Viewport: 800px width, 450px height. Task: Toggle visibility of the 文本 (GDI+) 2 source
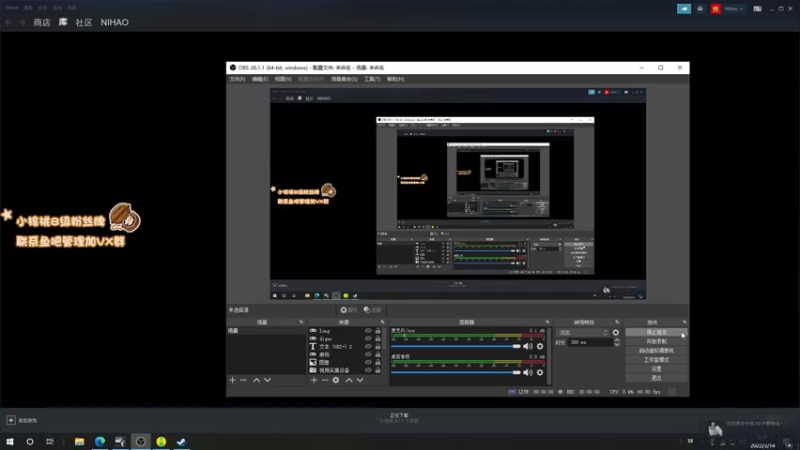click(x=368, y=346)
